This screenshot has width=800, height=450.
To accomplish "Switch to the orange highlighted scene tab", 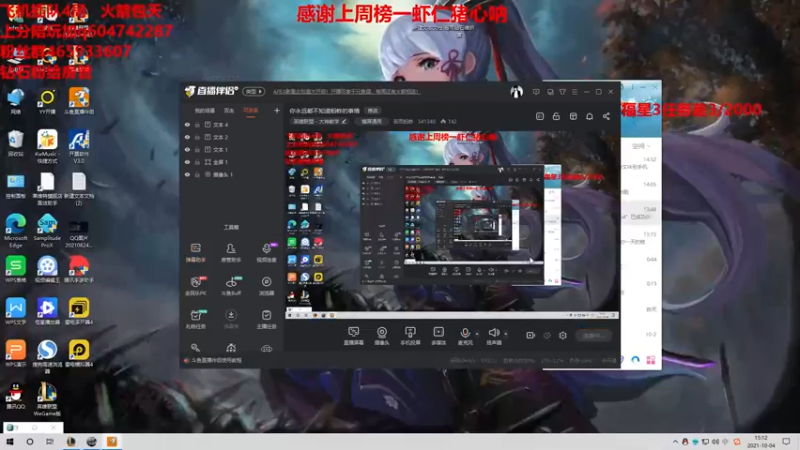I will click(251, 111).
